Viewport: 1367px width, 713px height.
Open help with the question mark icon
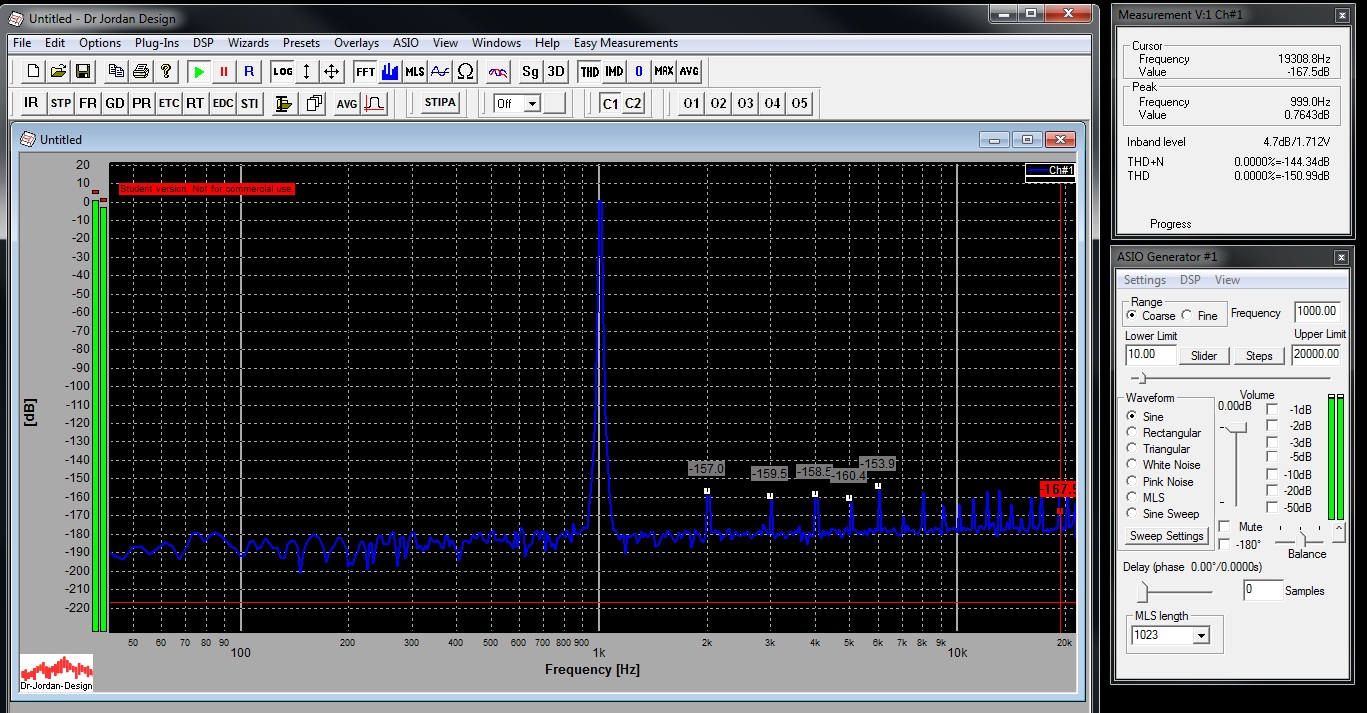click(166, 71)
